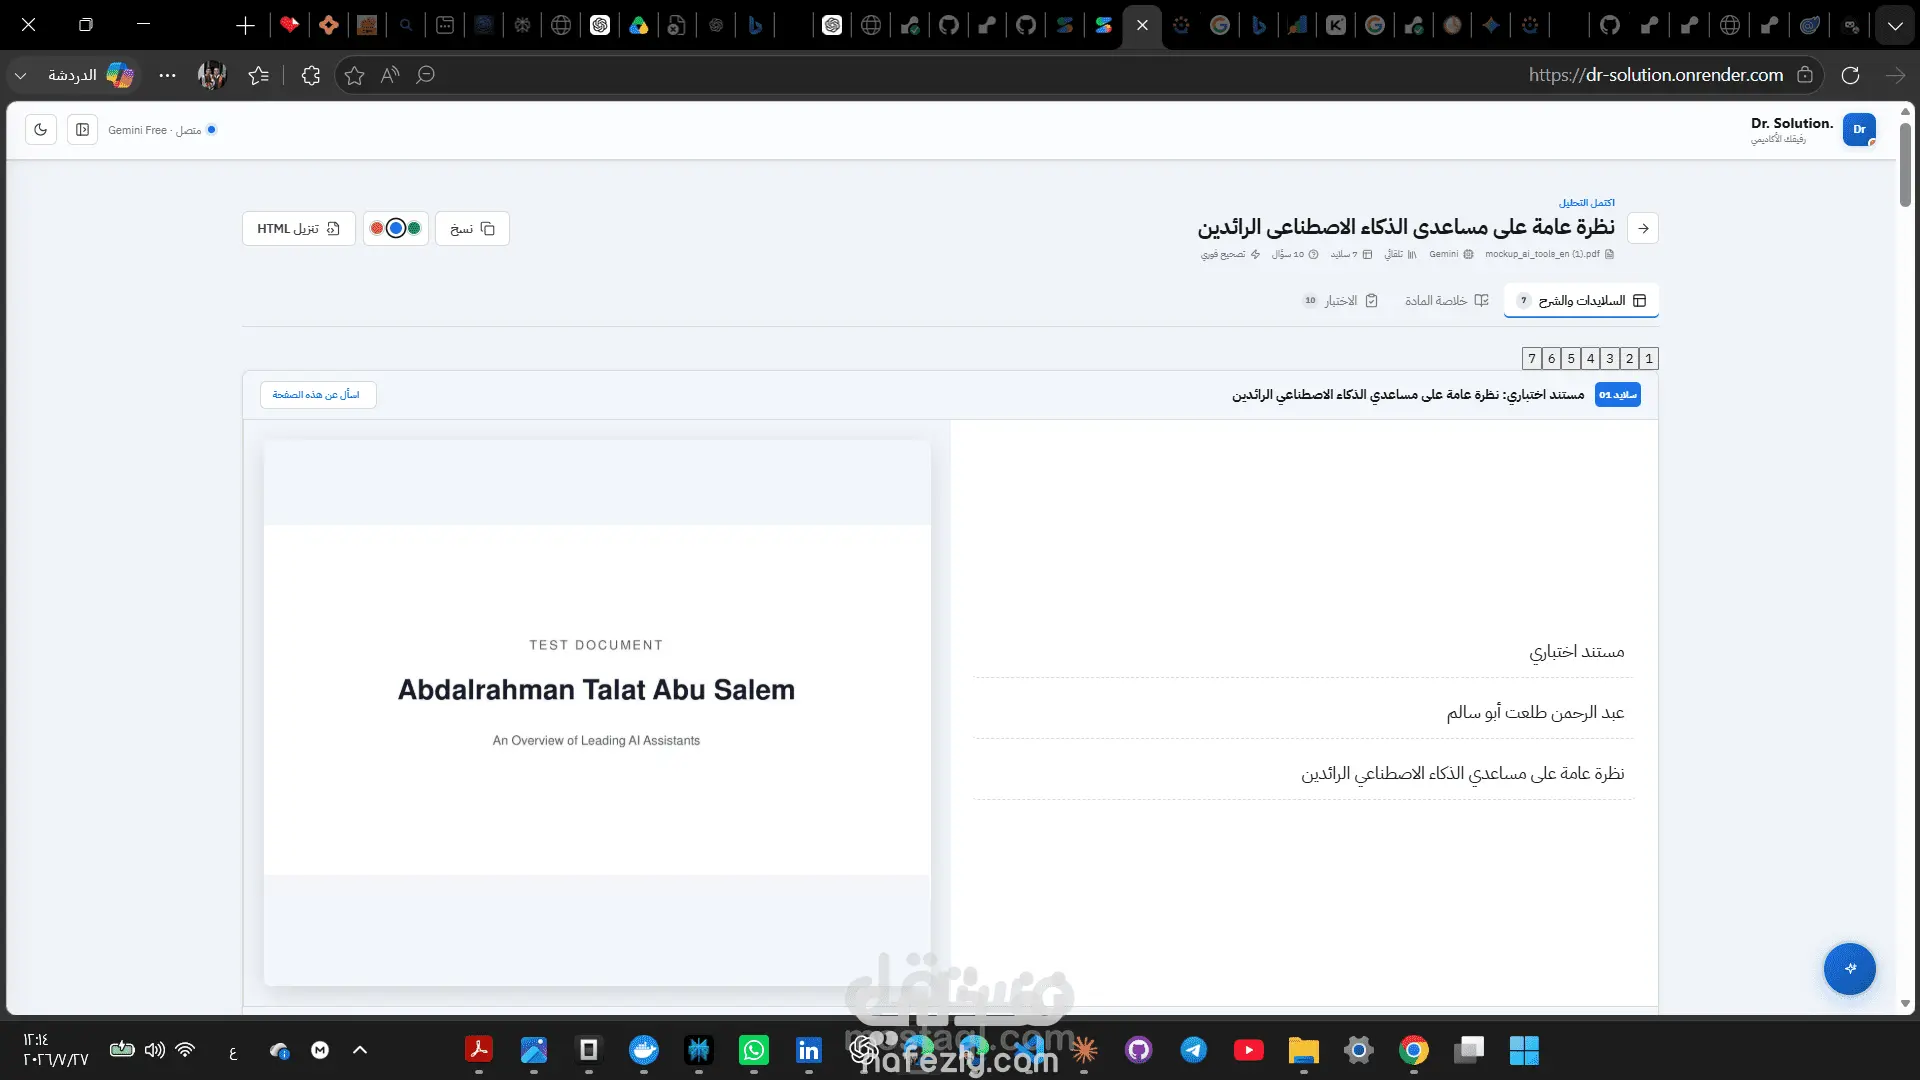Select the red theme color swatch
1920x1080 pixels.
click(x=377, y=229)
